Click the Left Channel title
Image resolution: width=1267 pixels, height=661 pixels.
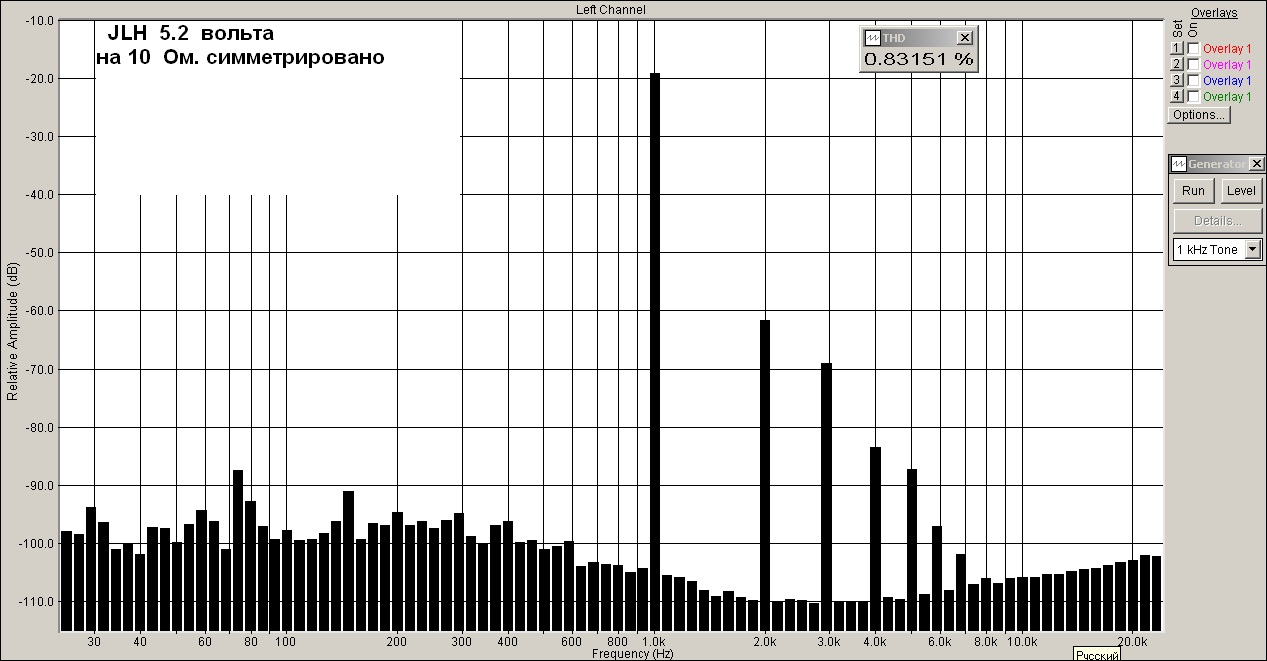coord(610,9)
